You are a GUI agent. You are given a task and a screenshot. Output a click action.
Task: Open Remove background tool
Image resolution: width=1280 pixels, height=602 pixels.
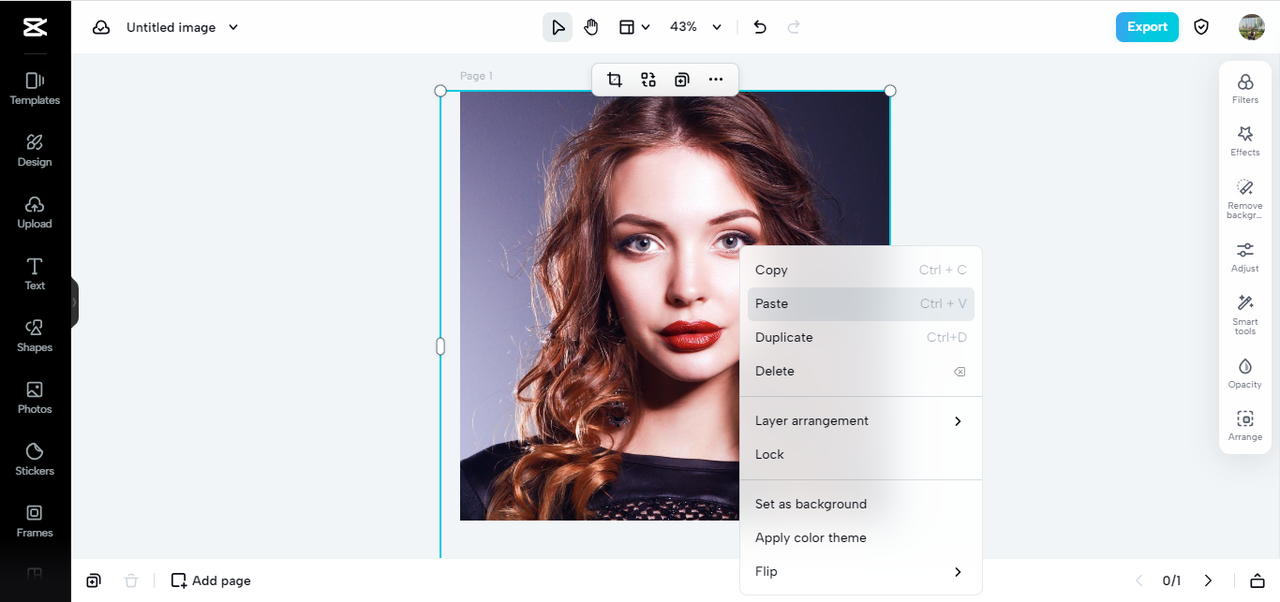coord(1245,199)
